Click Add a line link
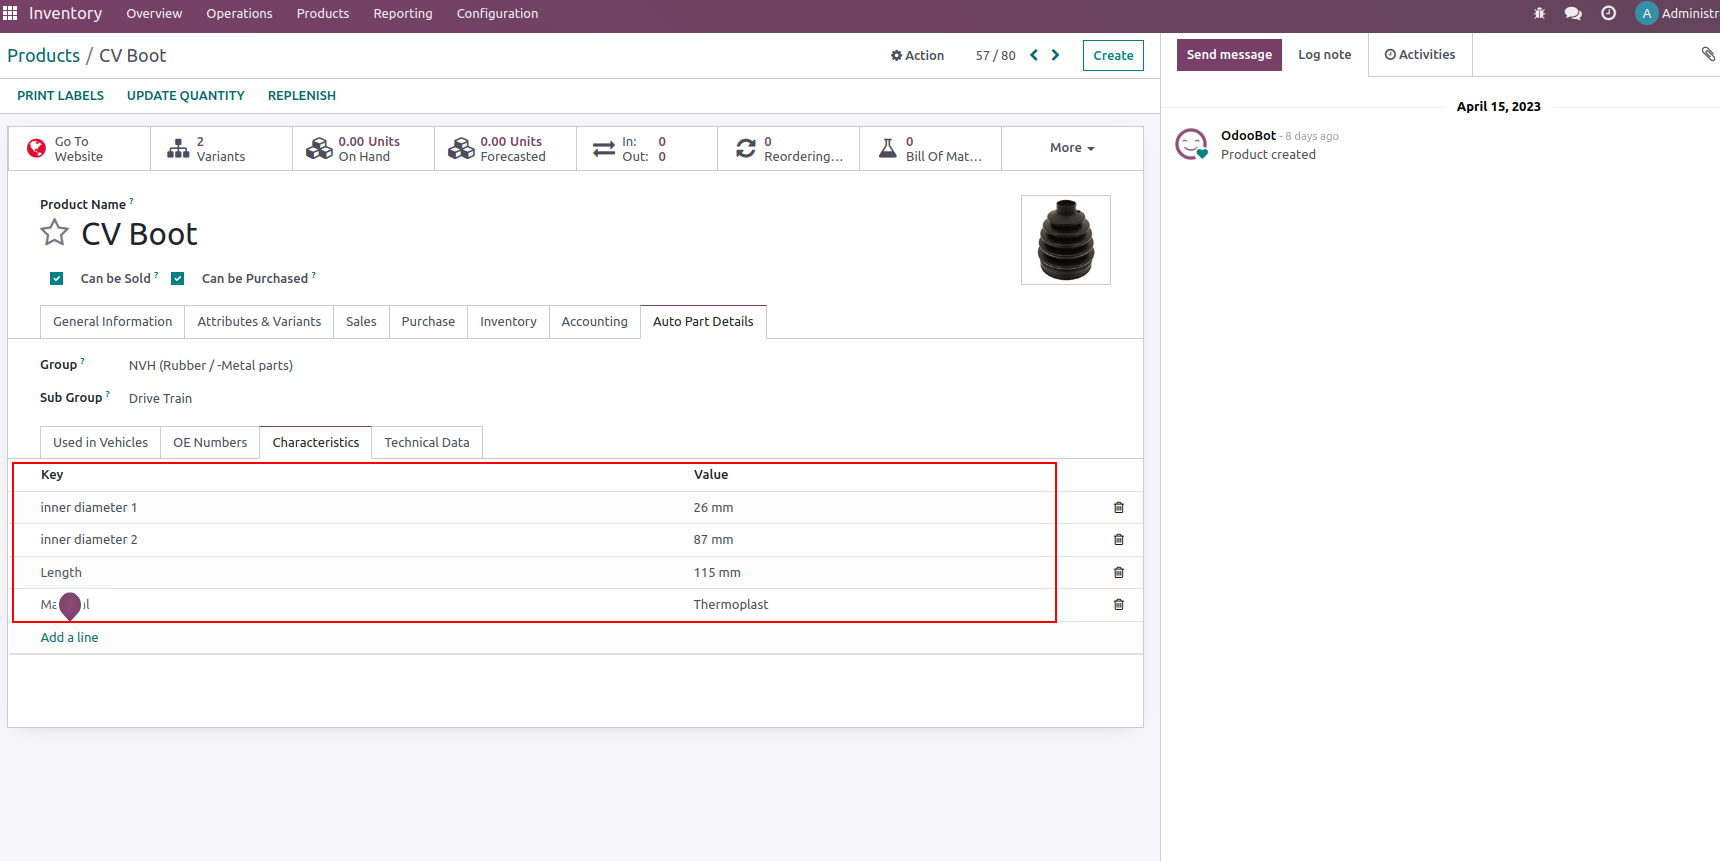The height and width of the screenshot is (861, 1720). [69, 638]
